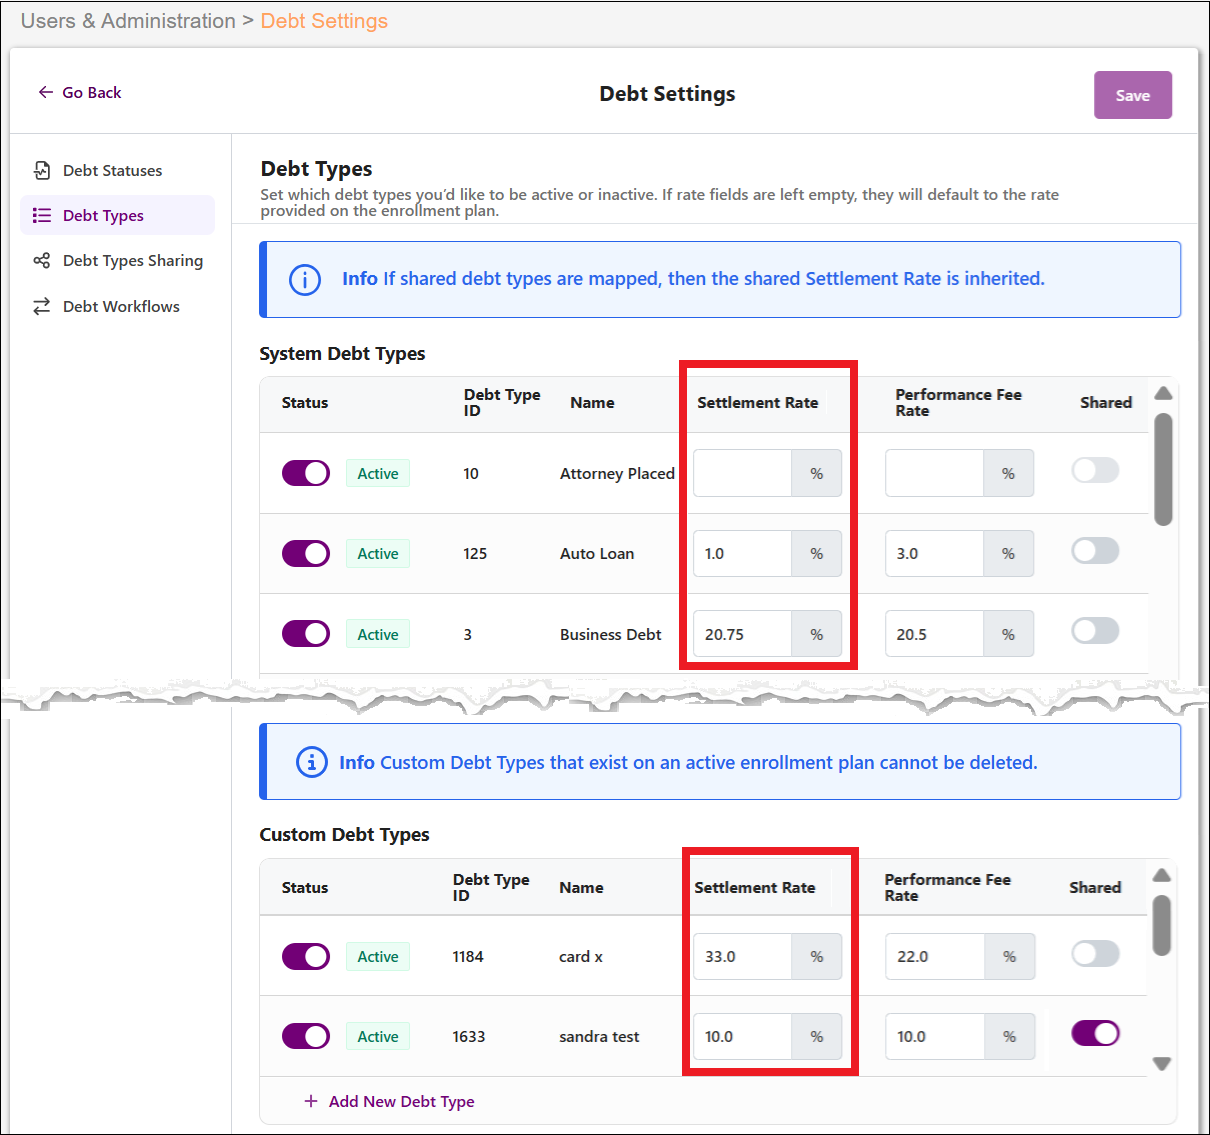Click the Business Debt name cell

pyautogui.click(x=610, y=634)
